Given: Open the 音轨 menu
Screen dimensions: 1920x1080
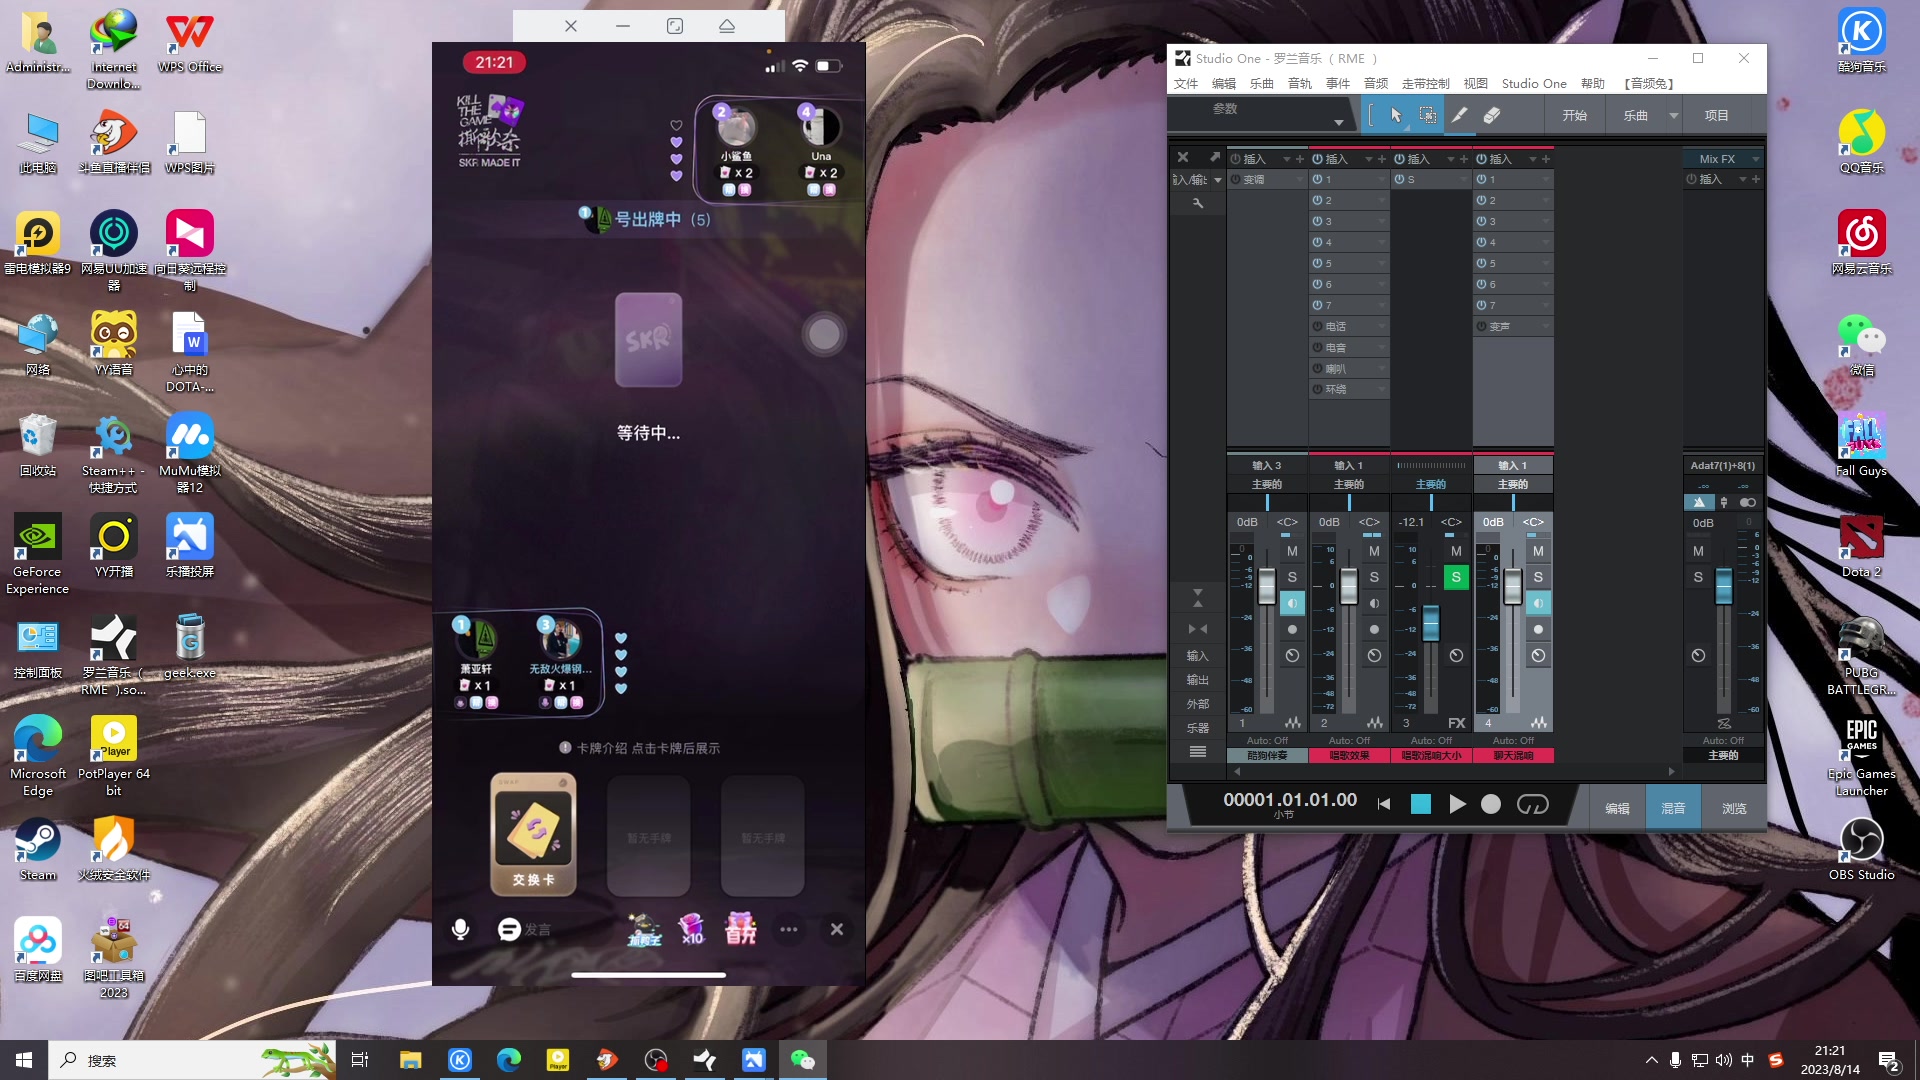Looking at the screenshot, I should pyautogui.click(x=1300, y=84).
